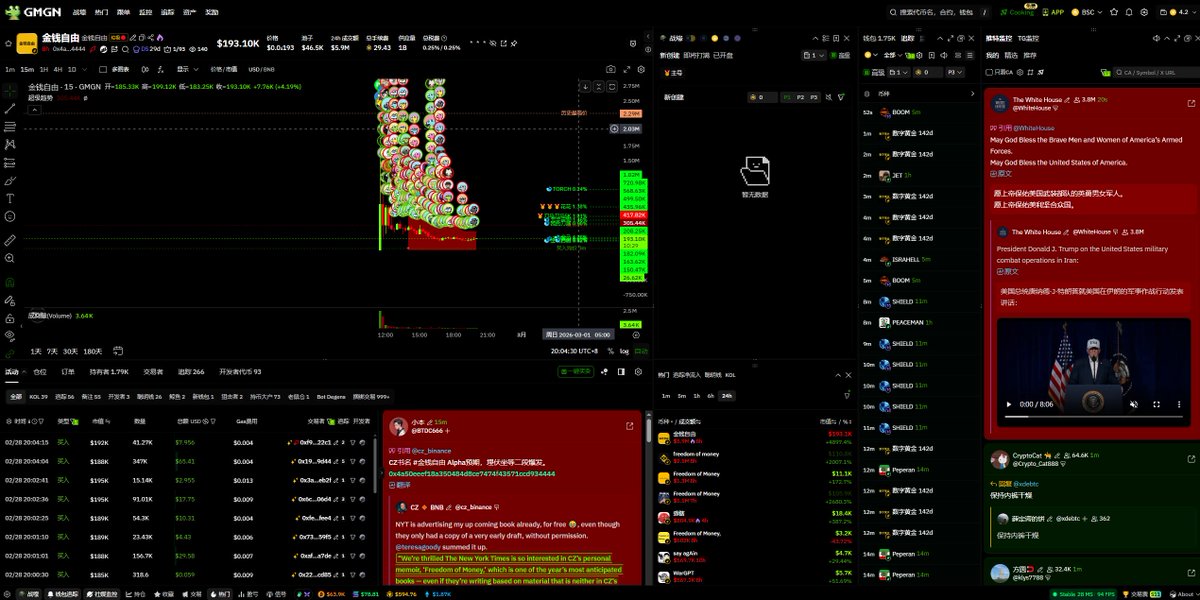This screenshot has width=1200, height=600.
Task: Open The White House tweet externally
Action: (1190, 103)
